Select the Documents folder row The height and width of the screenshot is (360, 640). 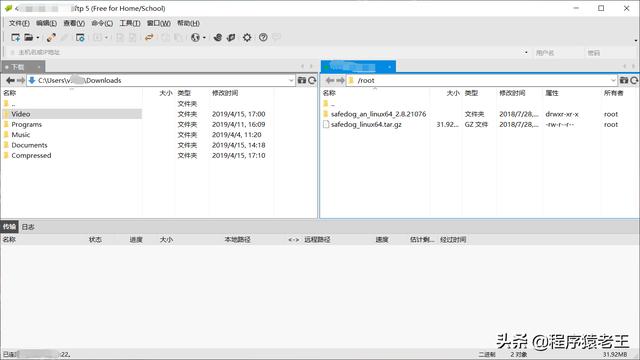[71, 145]
